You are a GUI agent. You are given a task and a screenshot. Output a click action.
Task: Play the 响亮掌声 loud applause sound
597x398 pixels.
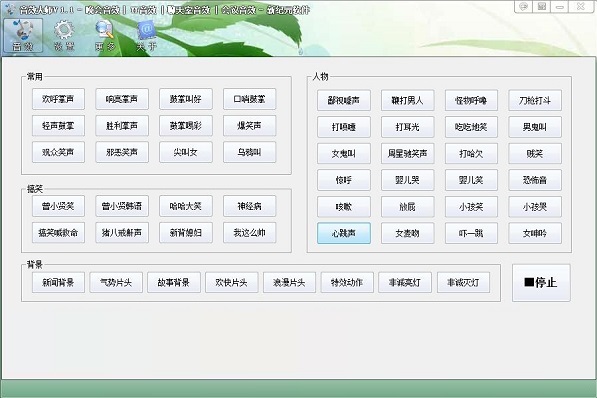pos(122,99)
